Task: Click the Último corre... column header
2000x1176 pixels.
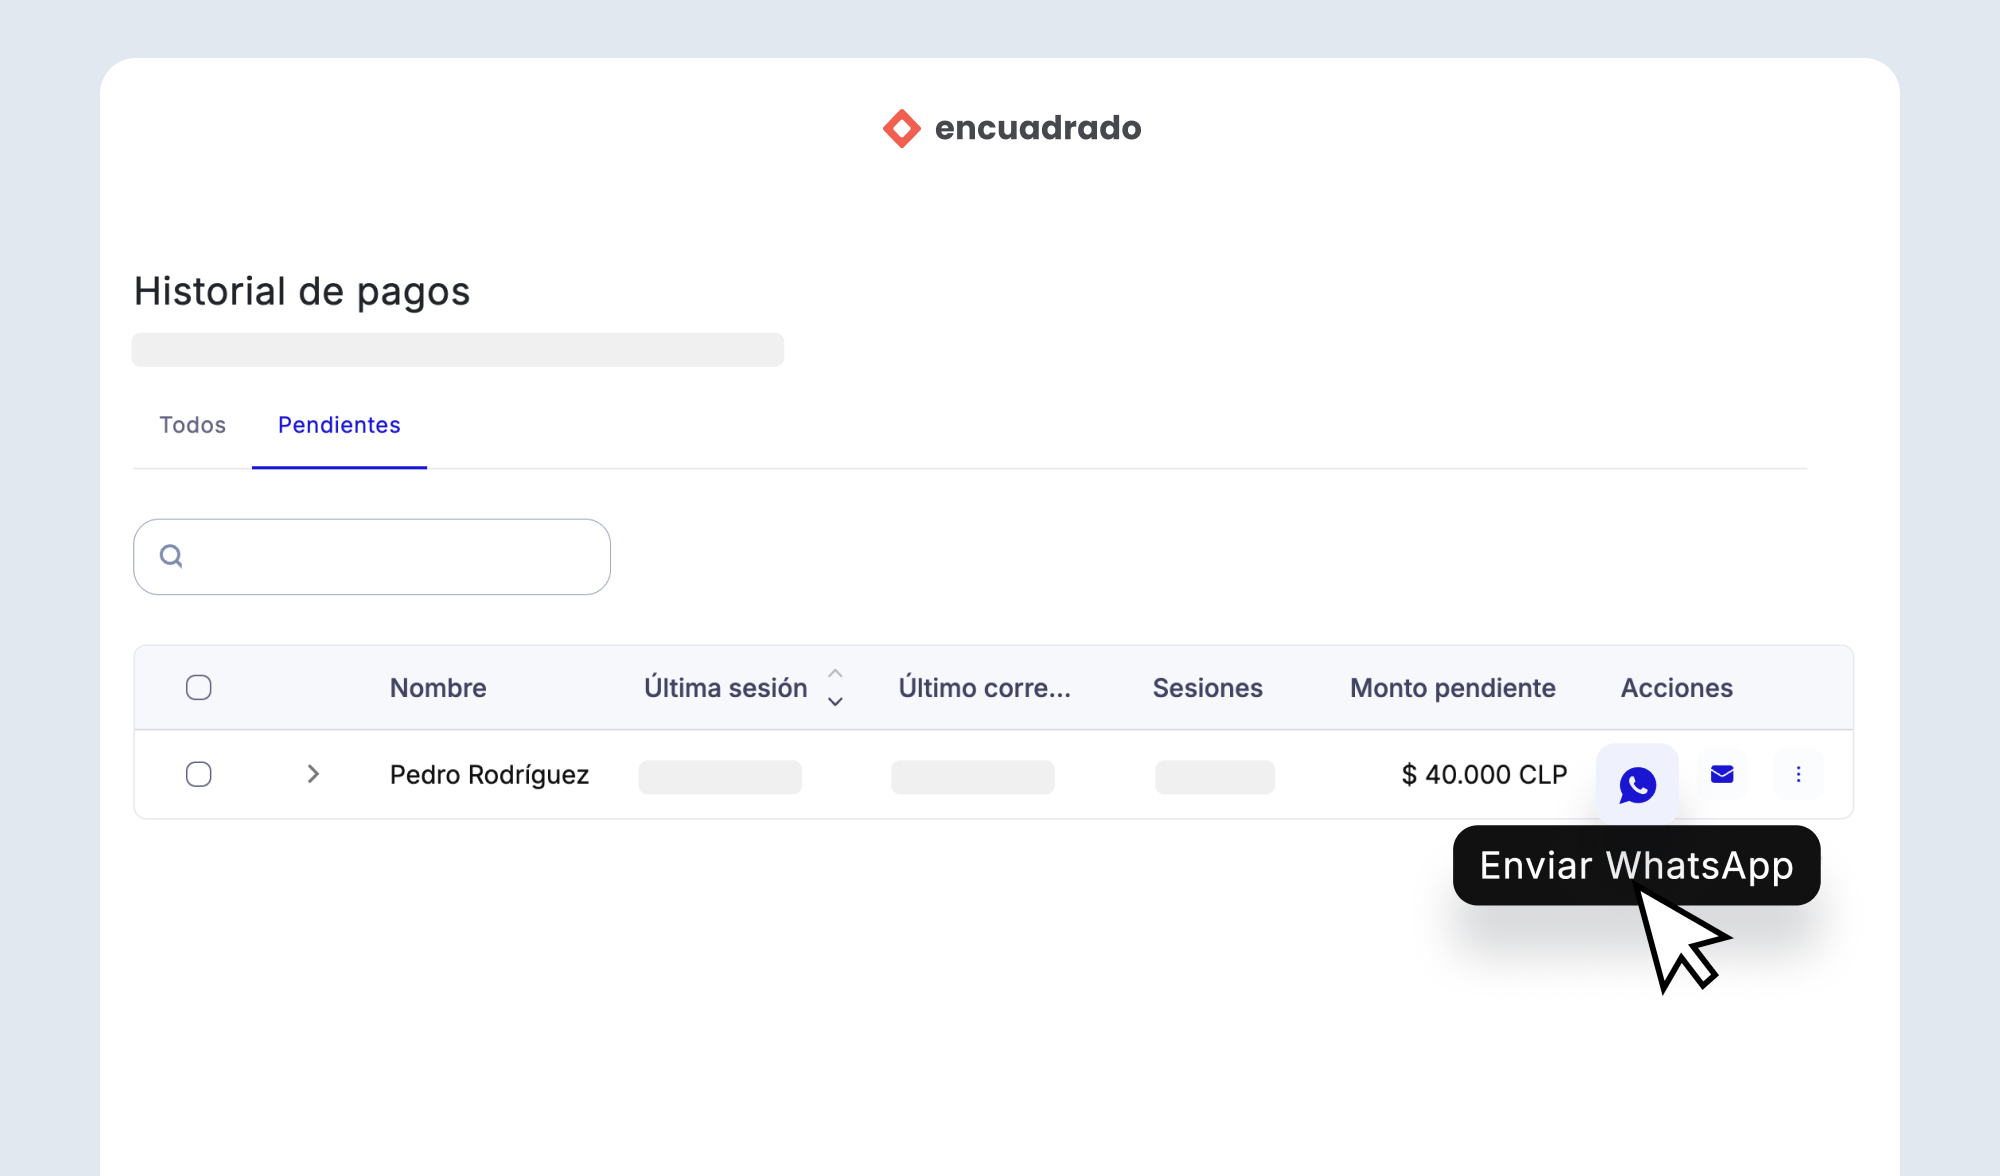Action: point(984,688)
